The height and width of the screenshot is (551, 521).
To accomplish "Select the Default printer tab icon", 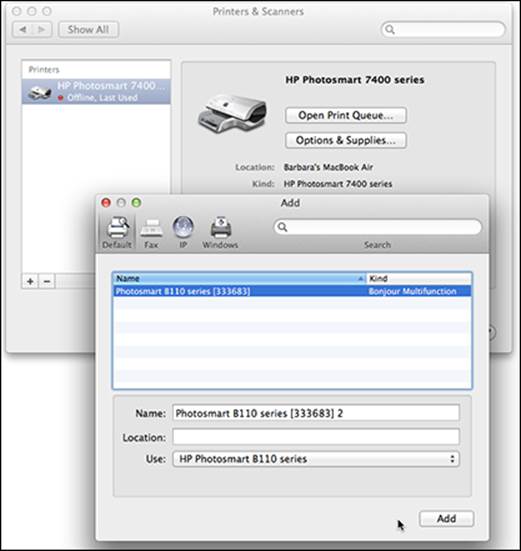I will point(117,232).
